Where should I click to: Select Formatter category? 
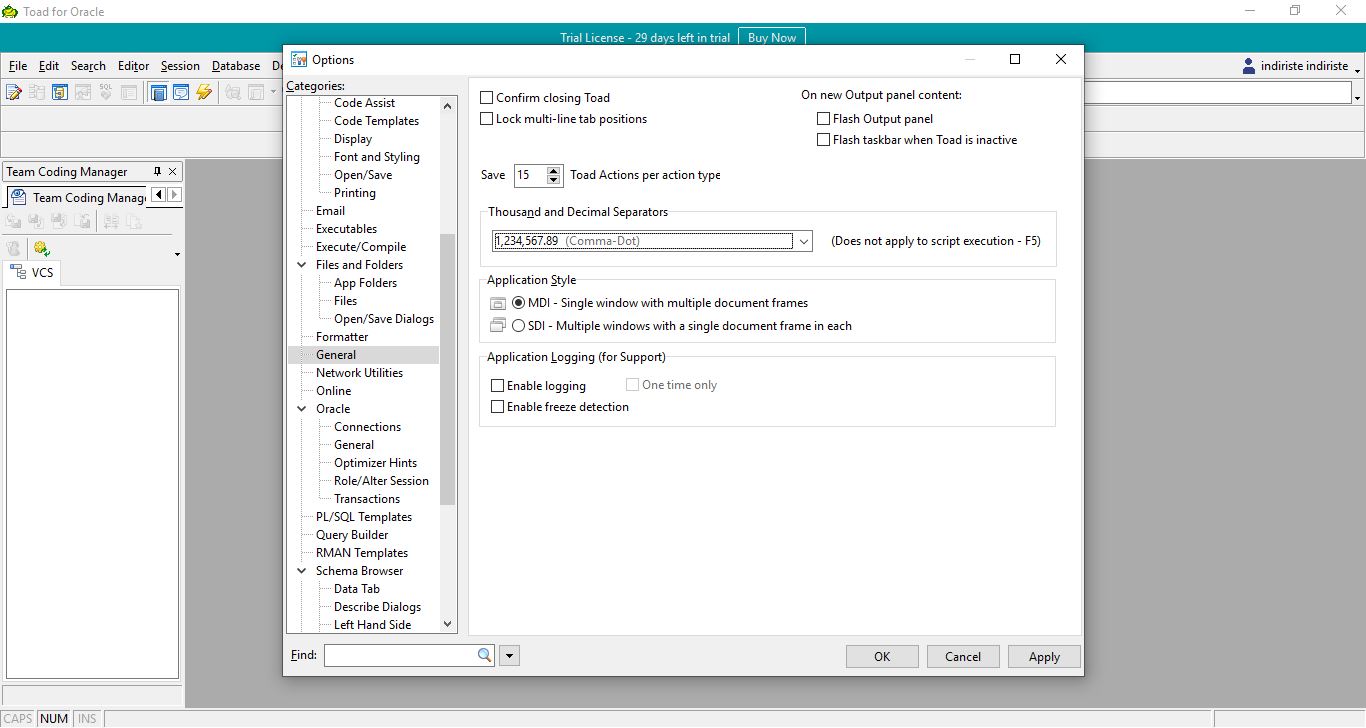click(x=342, y=337)
